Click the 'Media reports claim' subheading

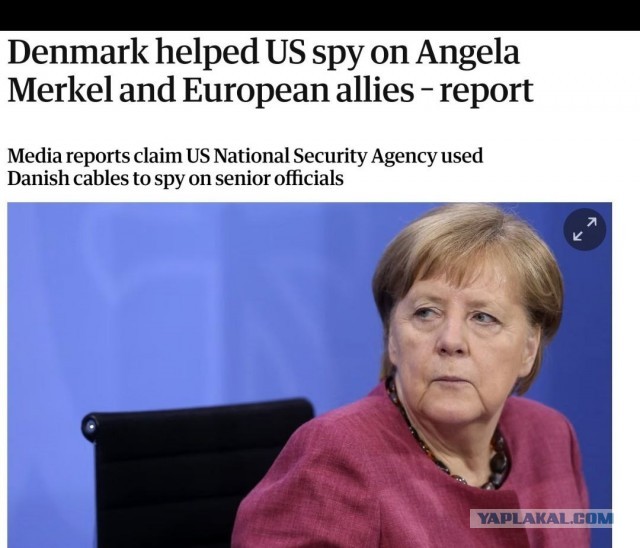[x=245, y=156]
